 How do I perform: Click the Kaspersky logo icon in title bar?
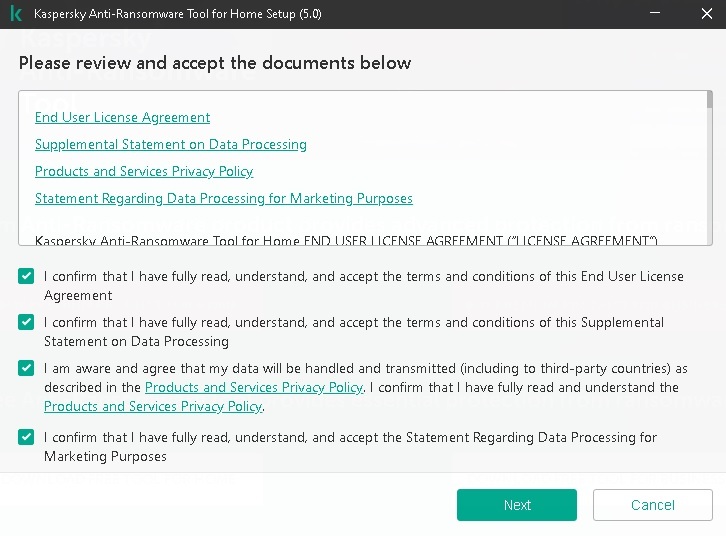(x=16, y=13)
